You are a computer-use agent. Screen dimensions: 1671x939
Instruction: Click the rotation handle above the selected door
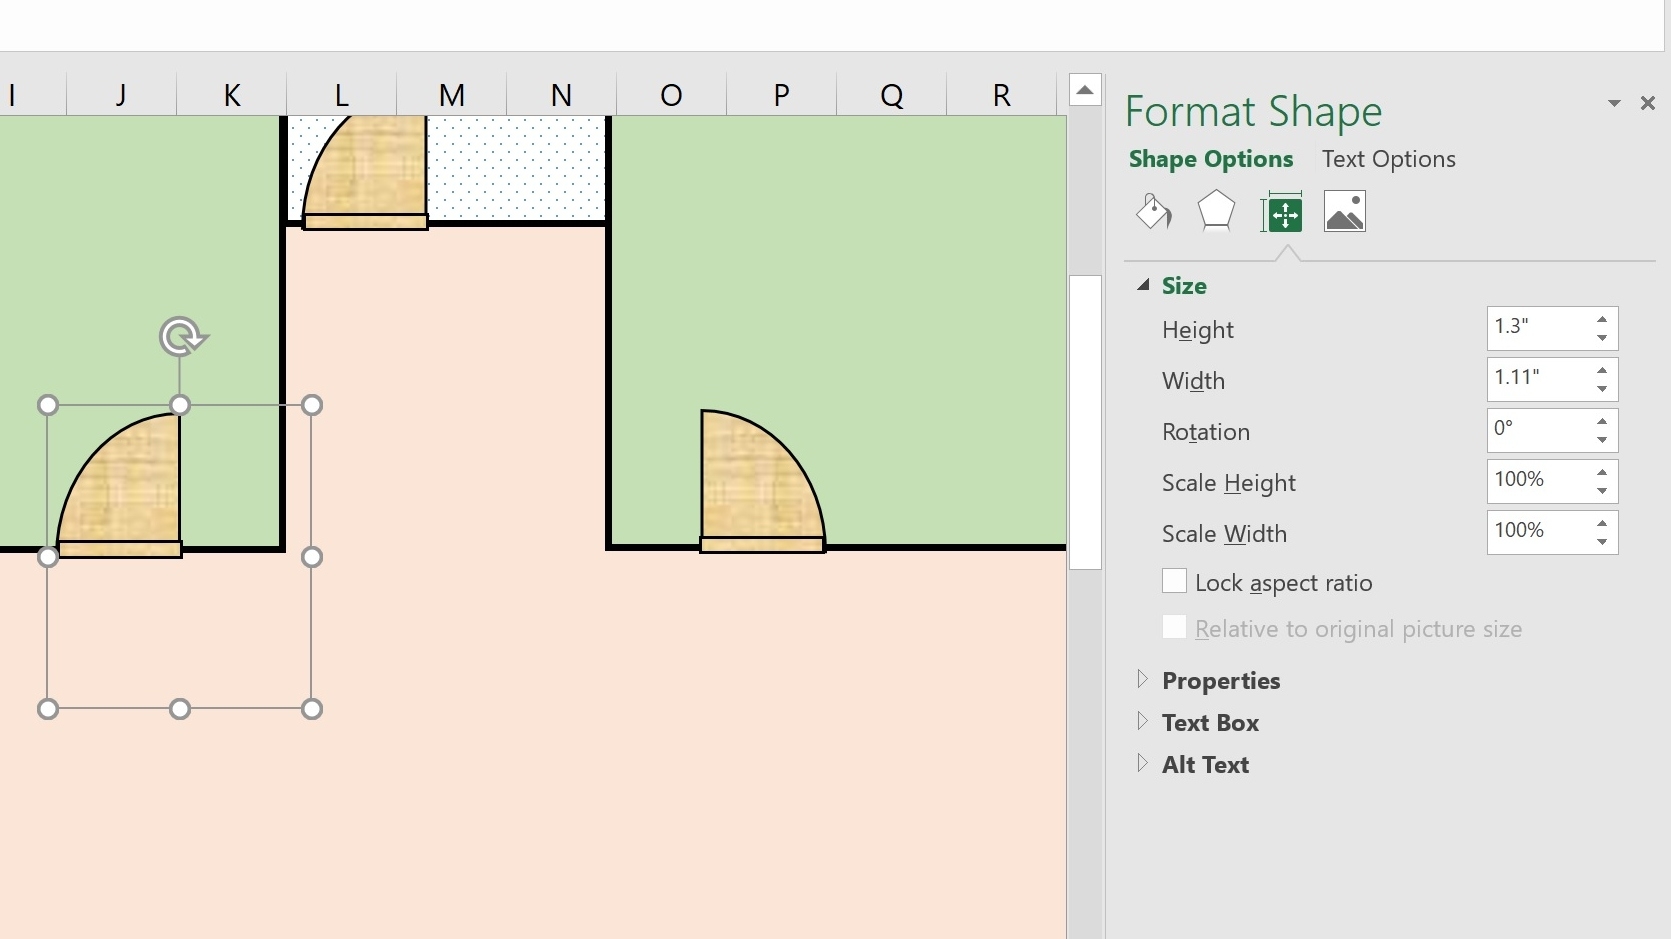tap(181, 337)
